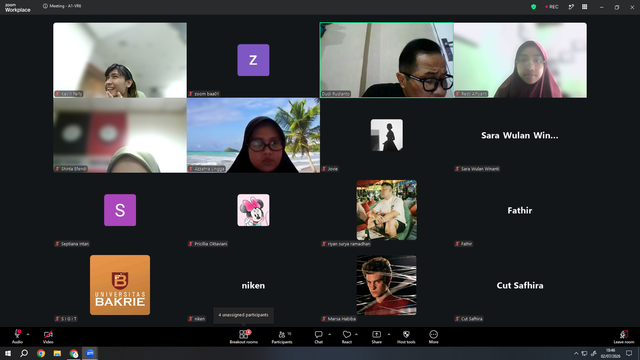The width and height of the screenshot is (640, 360).
Task: Open the View layout grid icon
Action: pos(584,7)
